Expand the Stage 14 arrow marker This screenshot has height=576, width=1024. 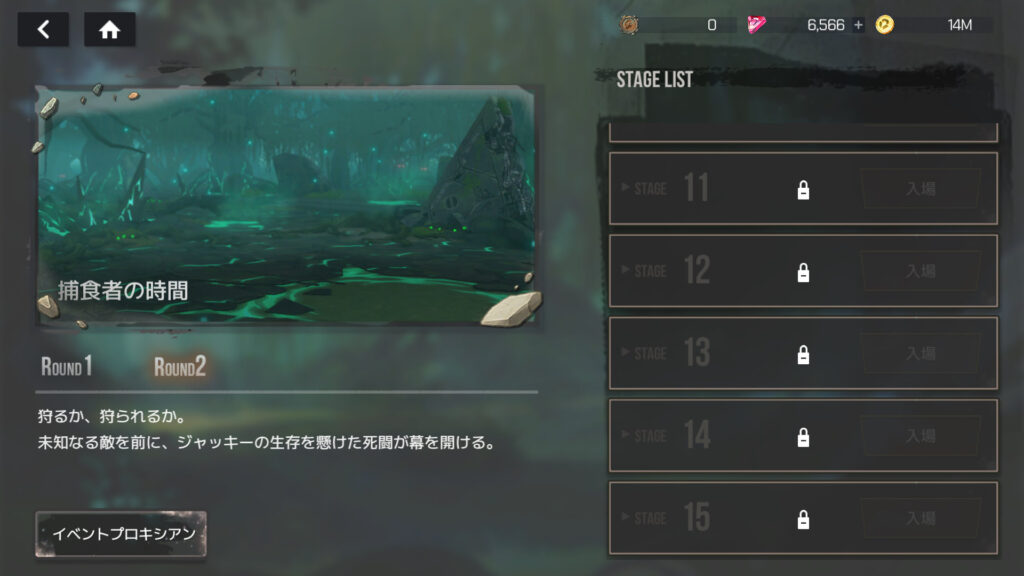(x=625, y=434)
